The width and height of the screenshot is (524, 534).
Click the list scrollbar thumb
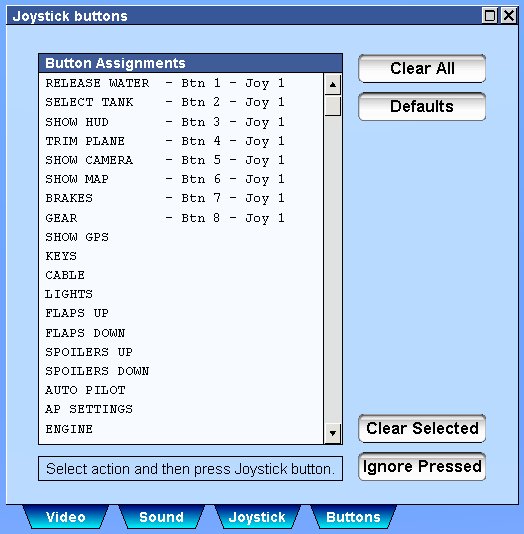[333, 106]
